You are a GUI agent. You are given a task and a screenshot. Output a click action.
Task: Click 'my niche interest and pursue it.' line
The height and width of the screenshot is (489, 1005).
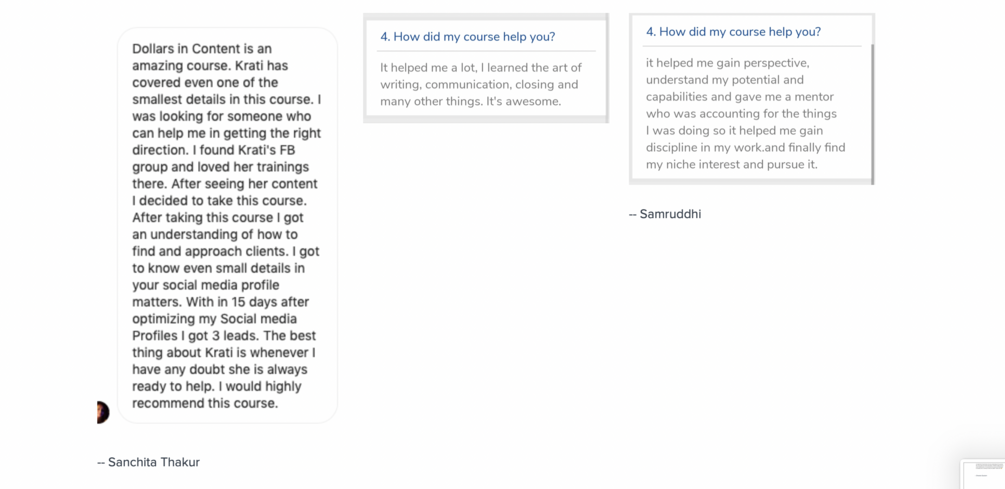click(732, 164)
